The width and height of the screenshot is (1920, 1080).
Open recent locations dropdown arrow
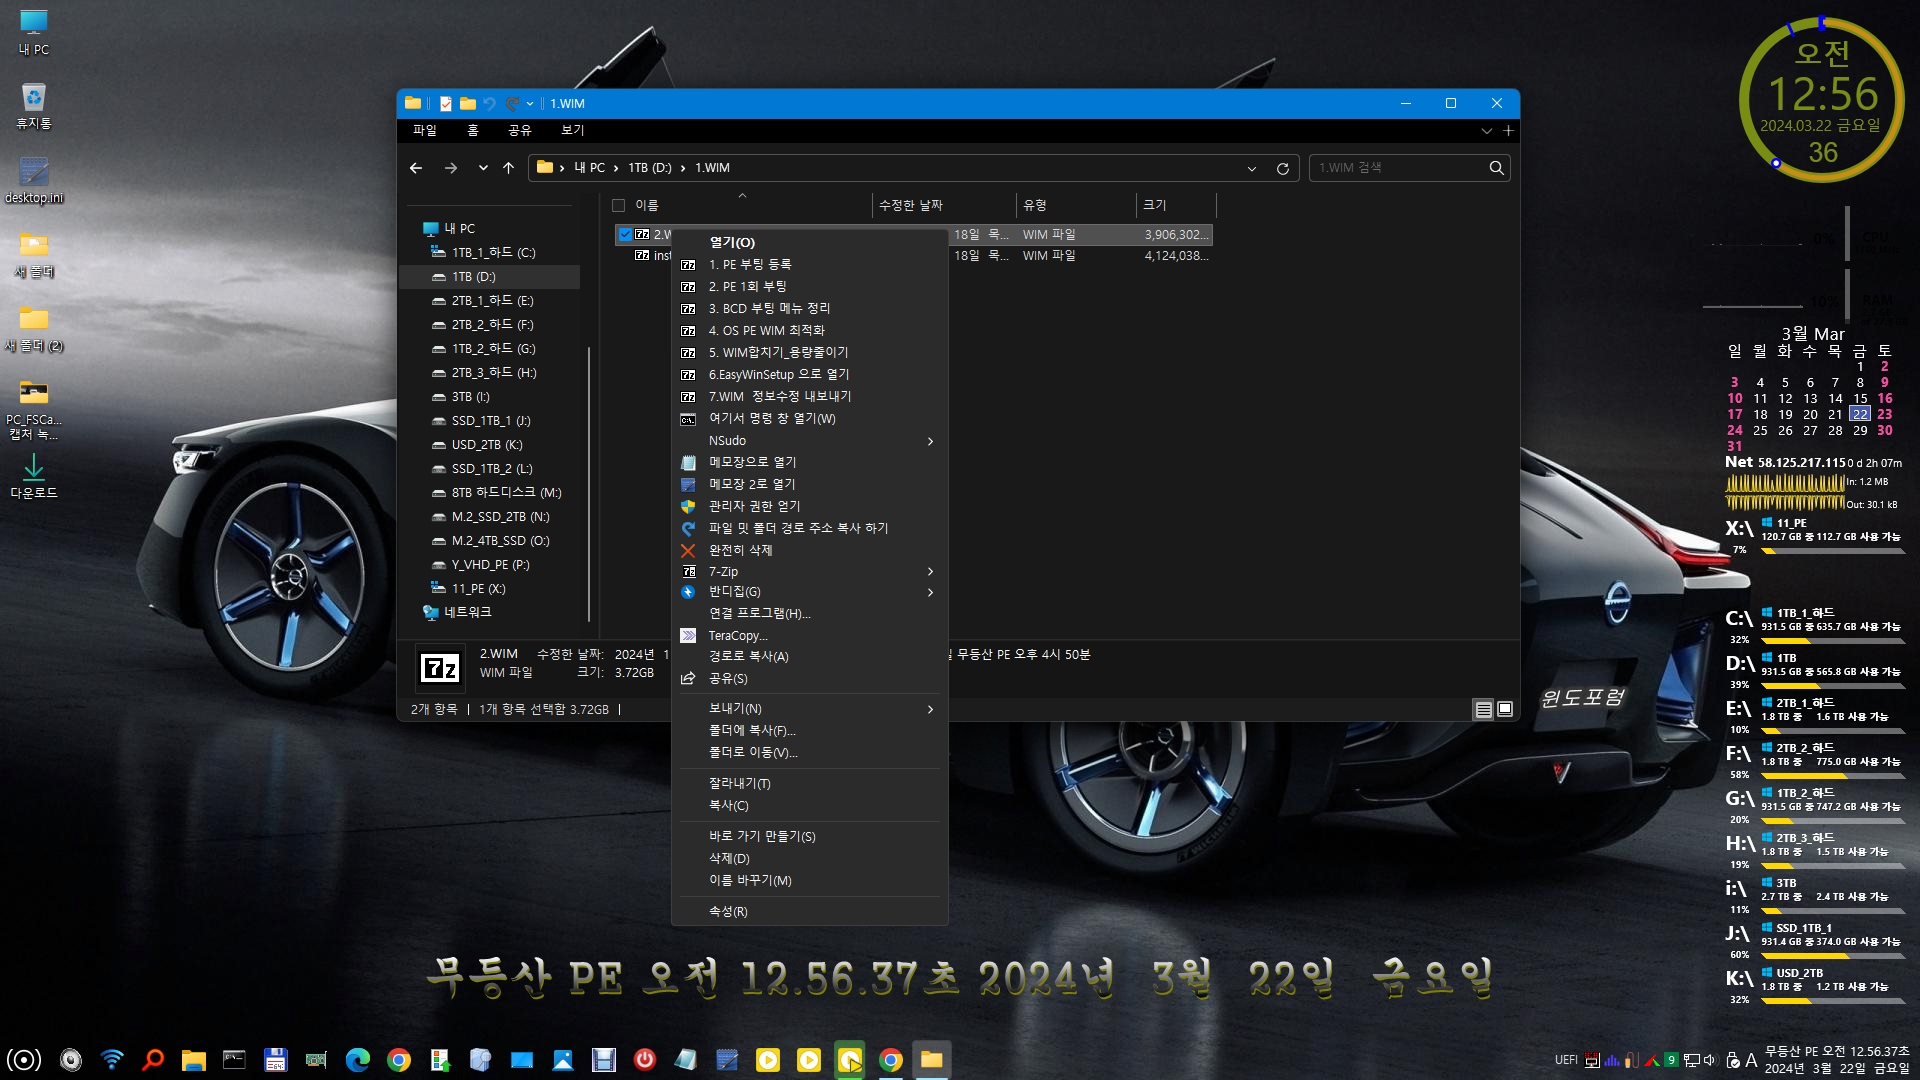(483, 168)
